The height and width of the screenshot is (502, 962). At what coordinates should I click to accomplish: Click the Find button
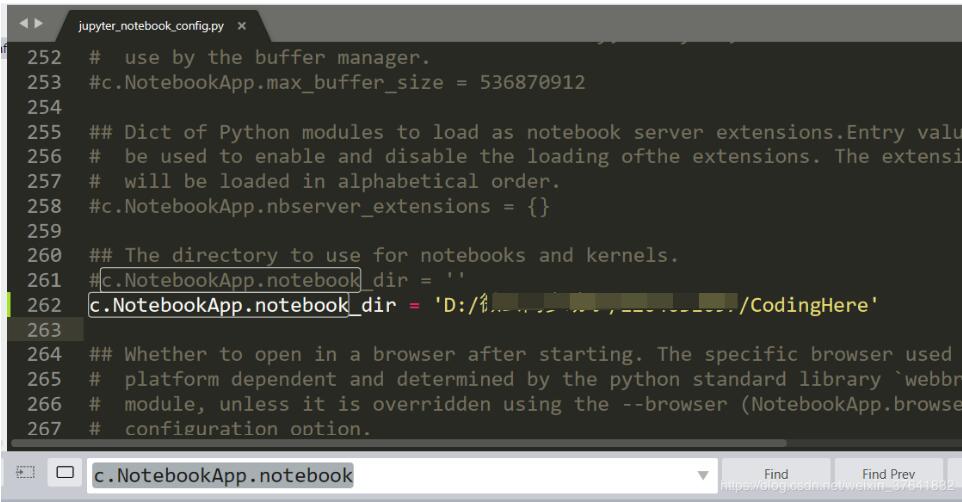(x=775, y=475)
